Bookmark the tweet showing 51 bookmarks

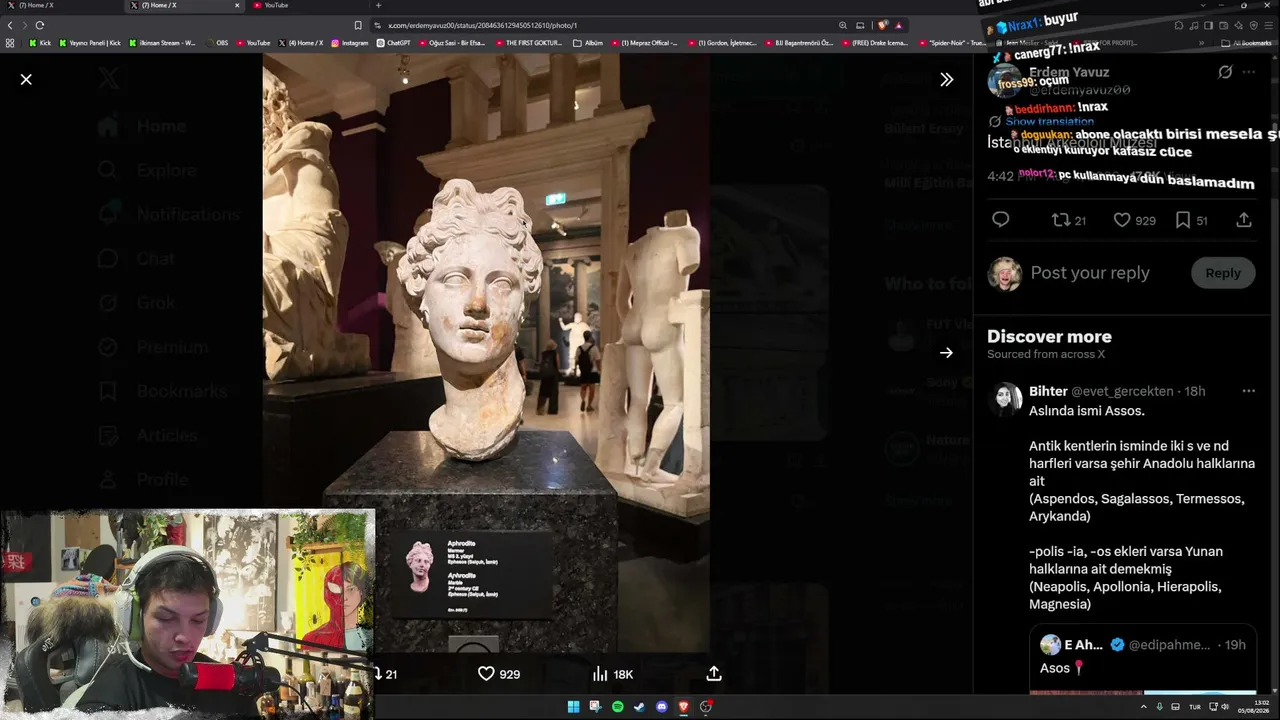pos(1191,220)
